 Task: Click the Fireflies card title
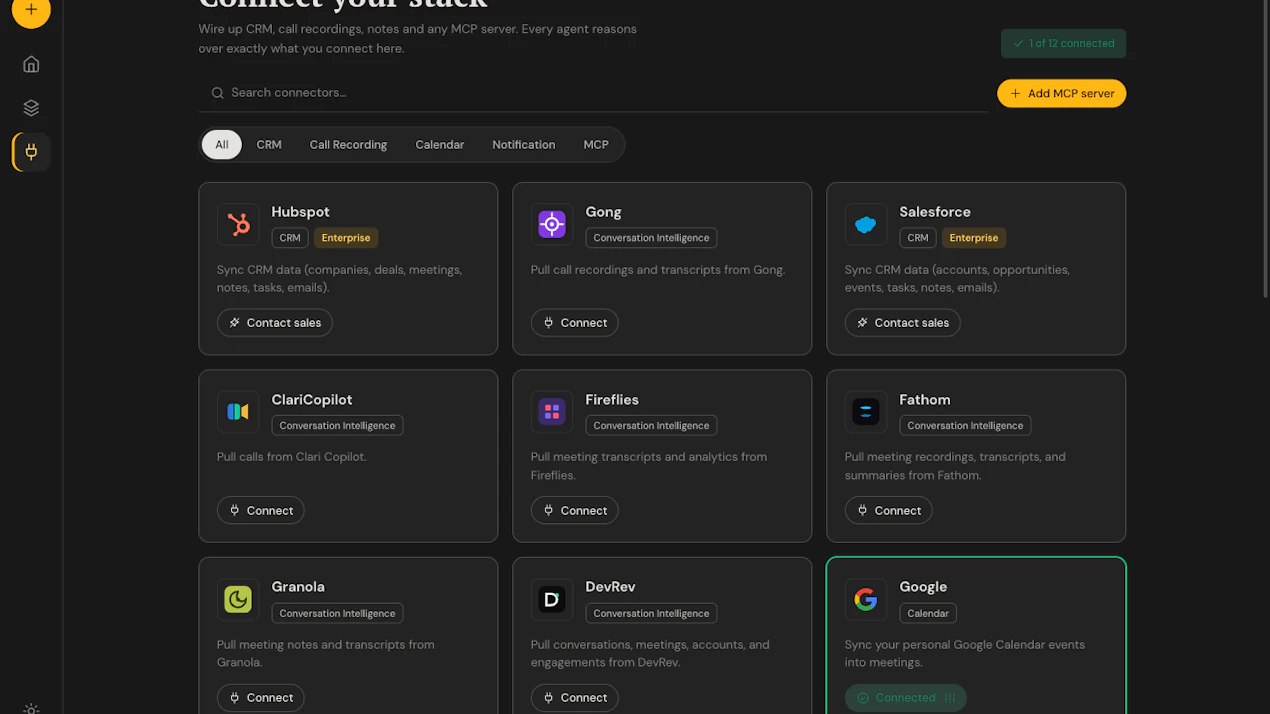coord(612,400)
